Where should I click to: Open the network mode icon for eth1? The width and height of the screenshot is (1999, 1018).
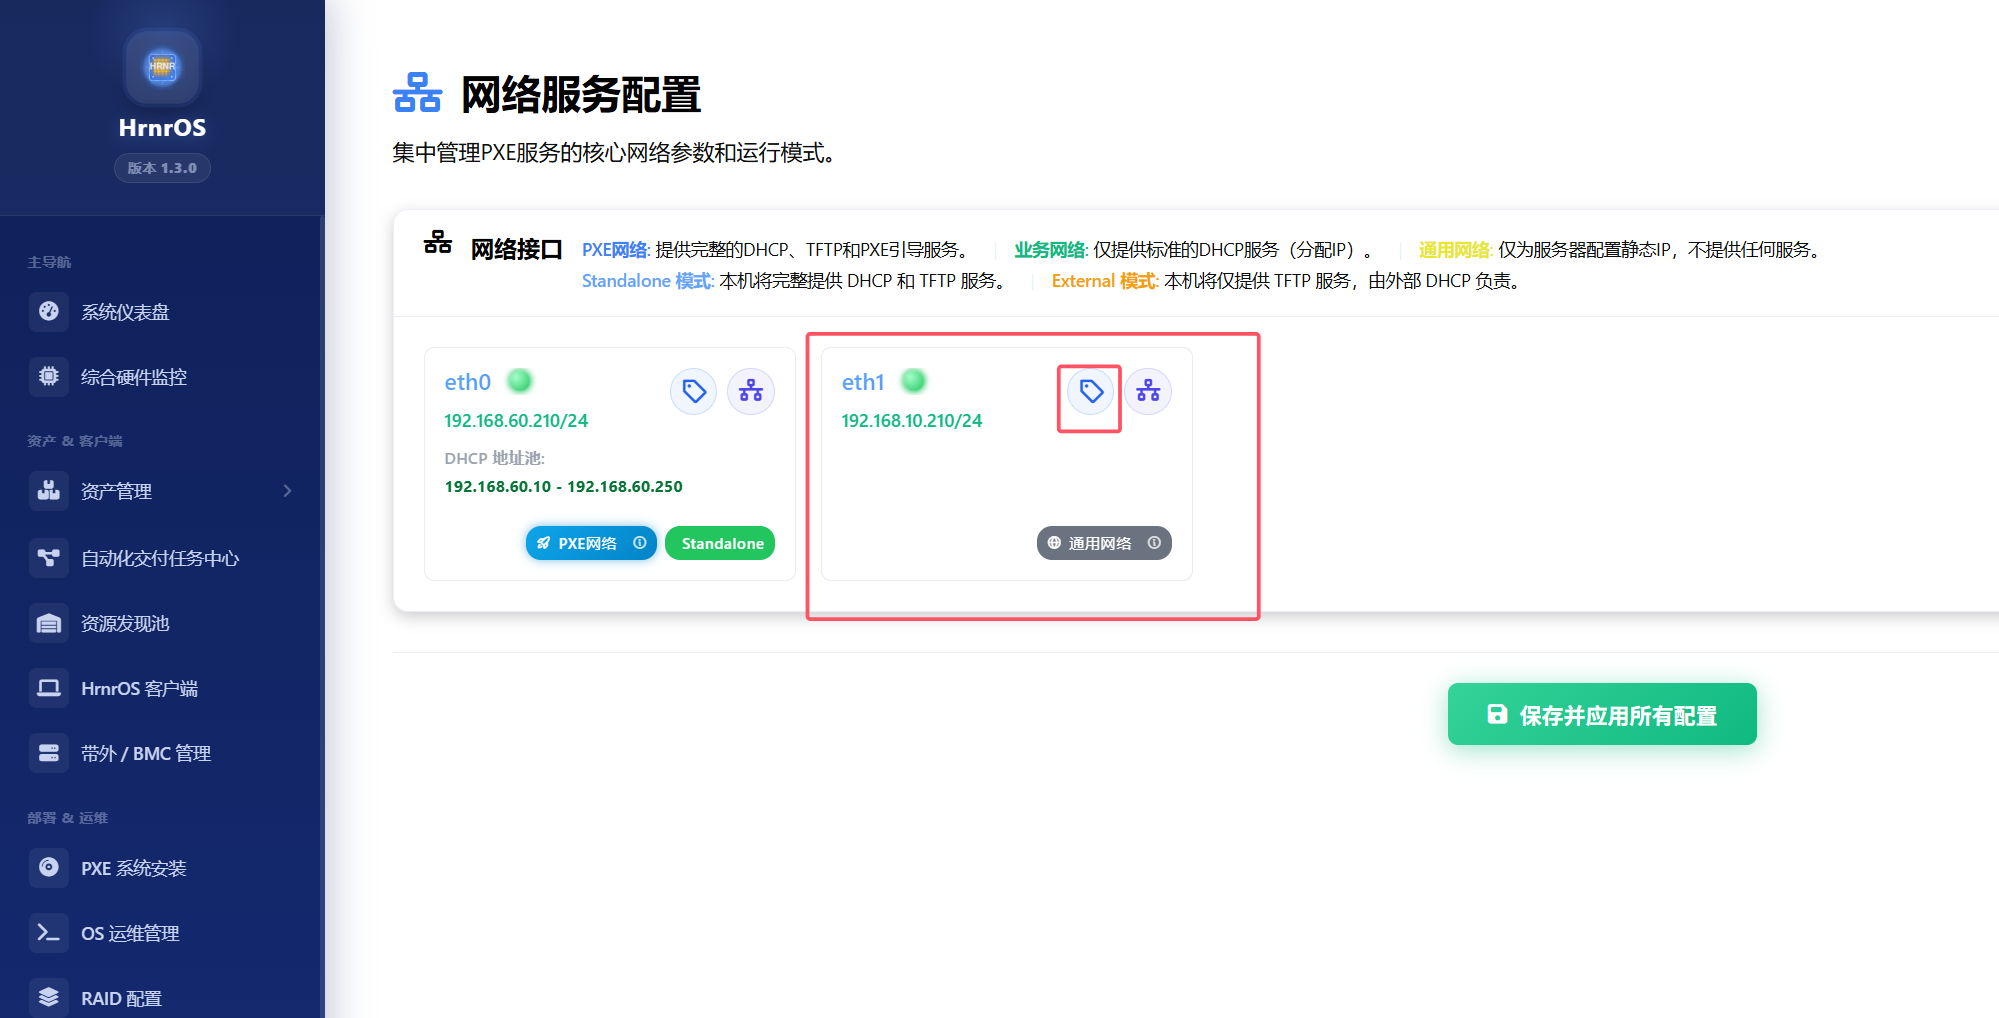[1147, 392]
